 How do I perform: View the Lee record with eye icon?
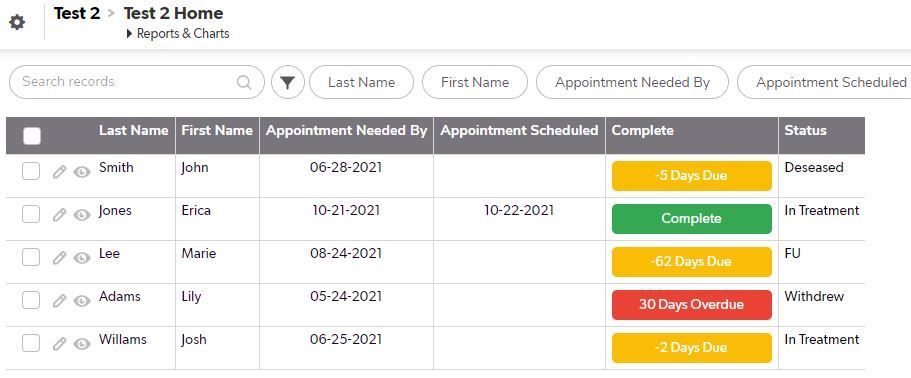pyautogui.click(x=82, y=258)
